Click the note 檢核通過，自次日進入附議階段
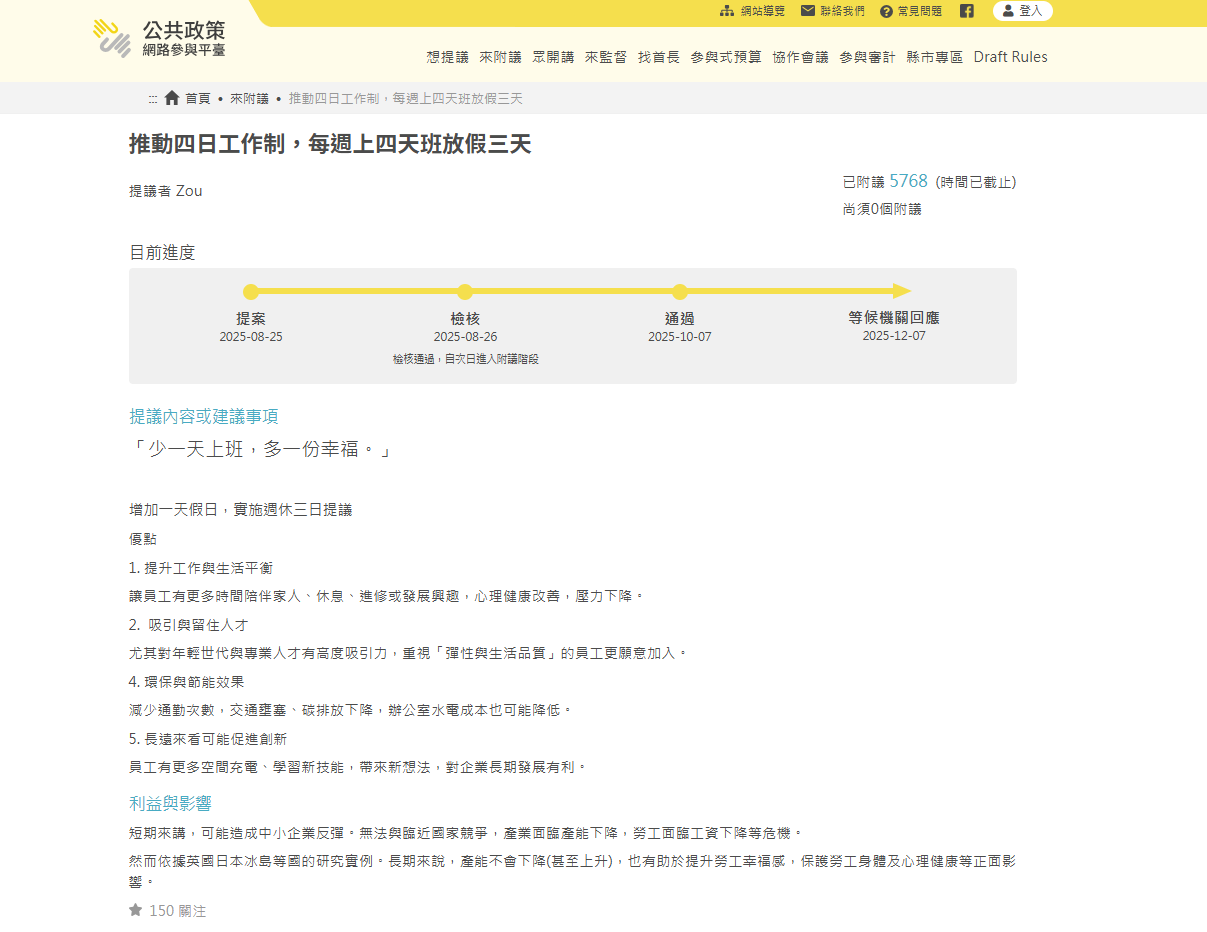Screen dimensions: 1207x932 (465, 359)
